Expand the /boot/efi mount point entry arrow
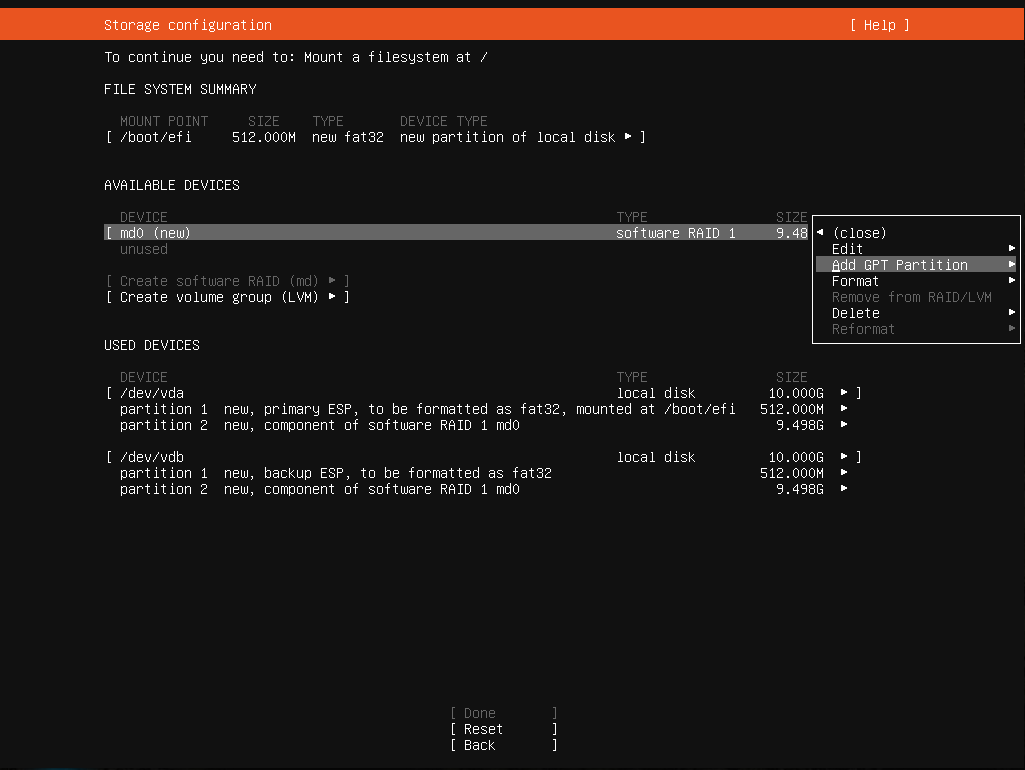 628,137
